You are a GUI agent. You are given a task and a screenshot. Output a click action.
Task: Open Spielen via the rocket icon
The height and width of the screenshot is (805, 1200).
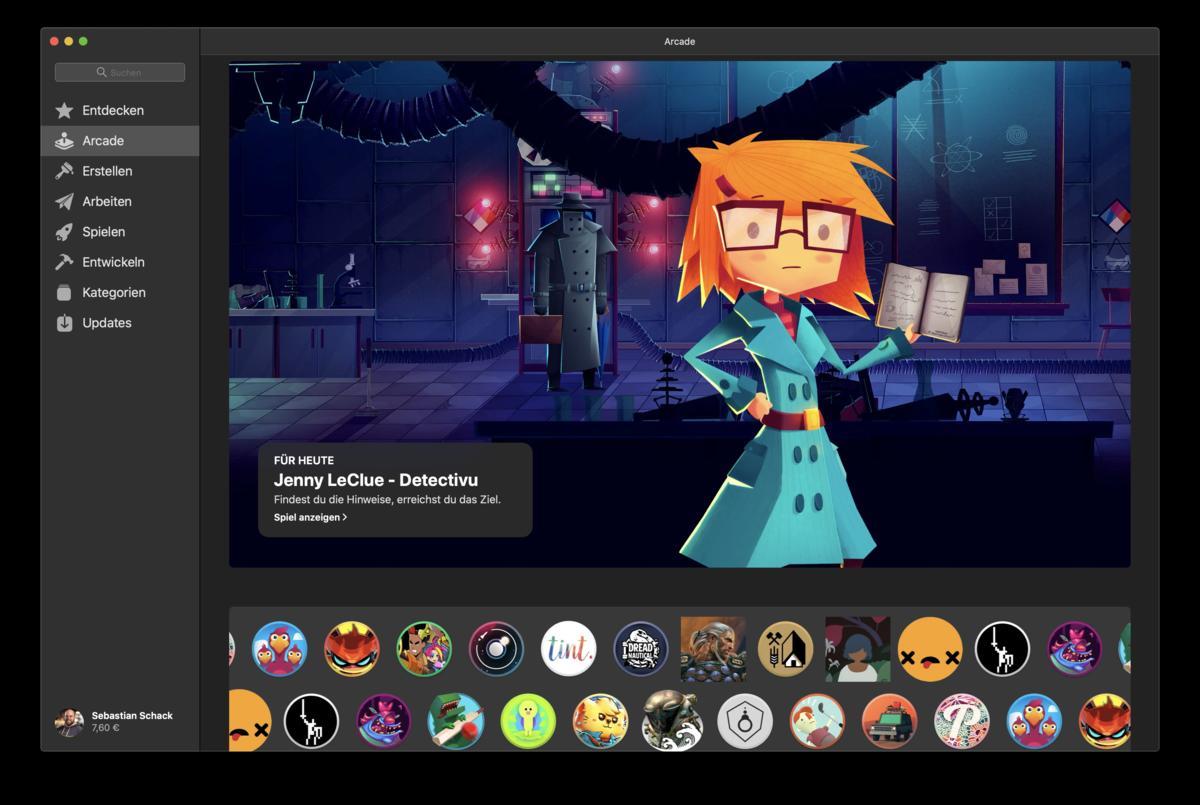pos(64,232)
